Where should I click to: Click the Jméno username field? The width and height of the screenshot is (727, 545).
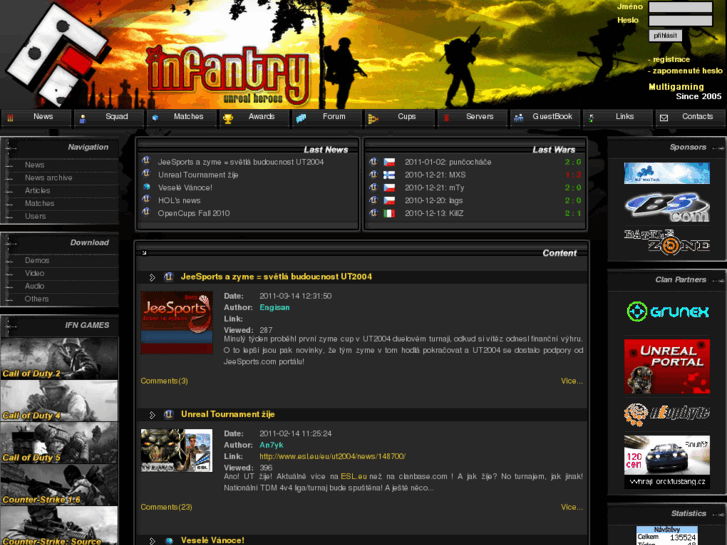(680, 7)
